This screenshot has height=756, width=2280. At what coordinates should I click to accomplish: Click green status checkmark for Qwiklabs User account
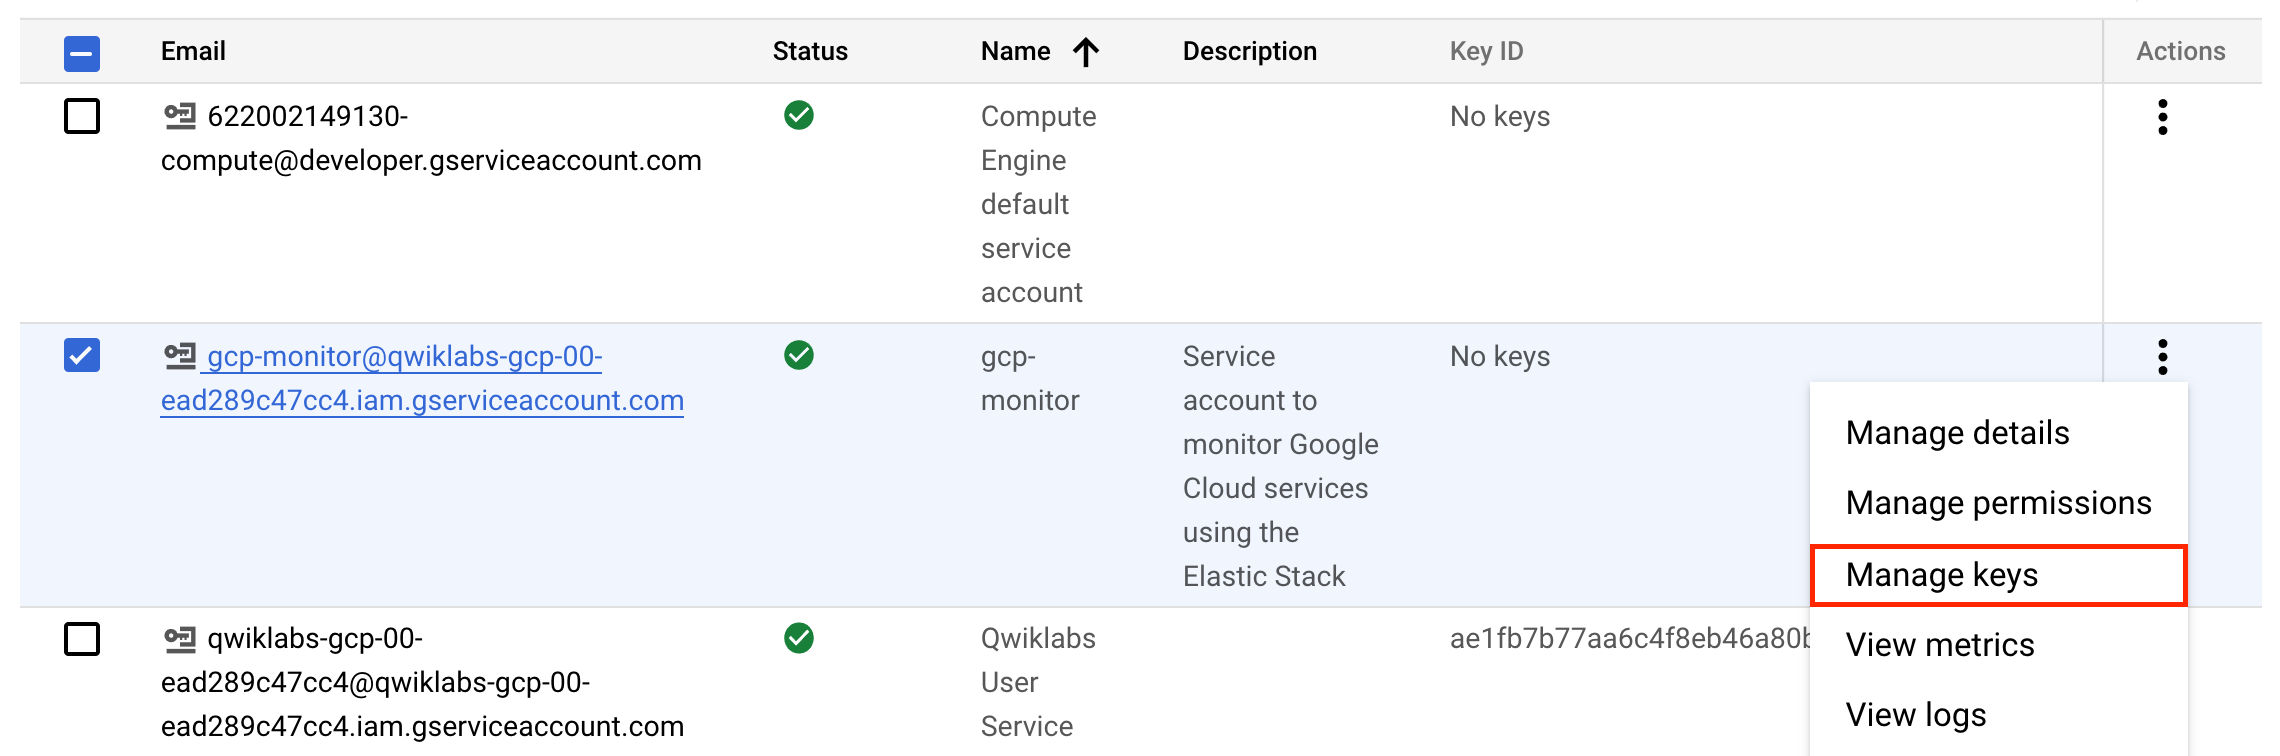pyautogui.click(x=798, y=638)
